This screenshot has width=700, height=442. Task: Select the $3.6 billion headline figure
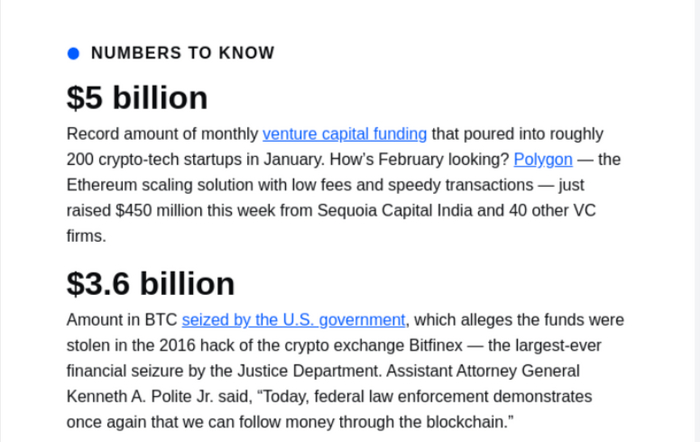pyautogui.click(x=150, y=283)
